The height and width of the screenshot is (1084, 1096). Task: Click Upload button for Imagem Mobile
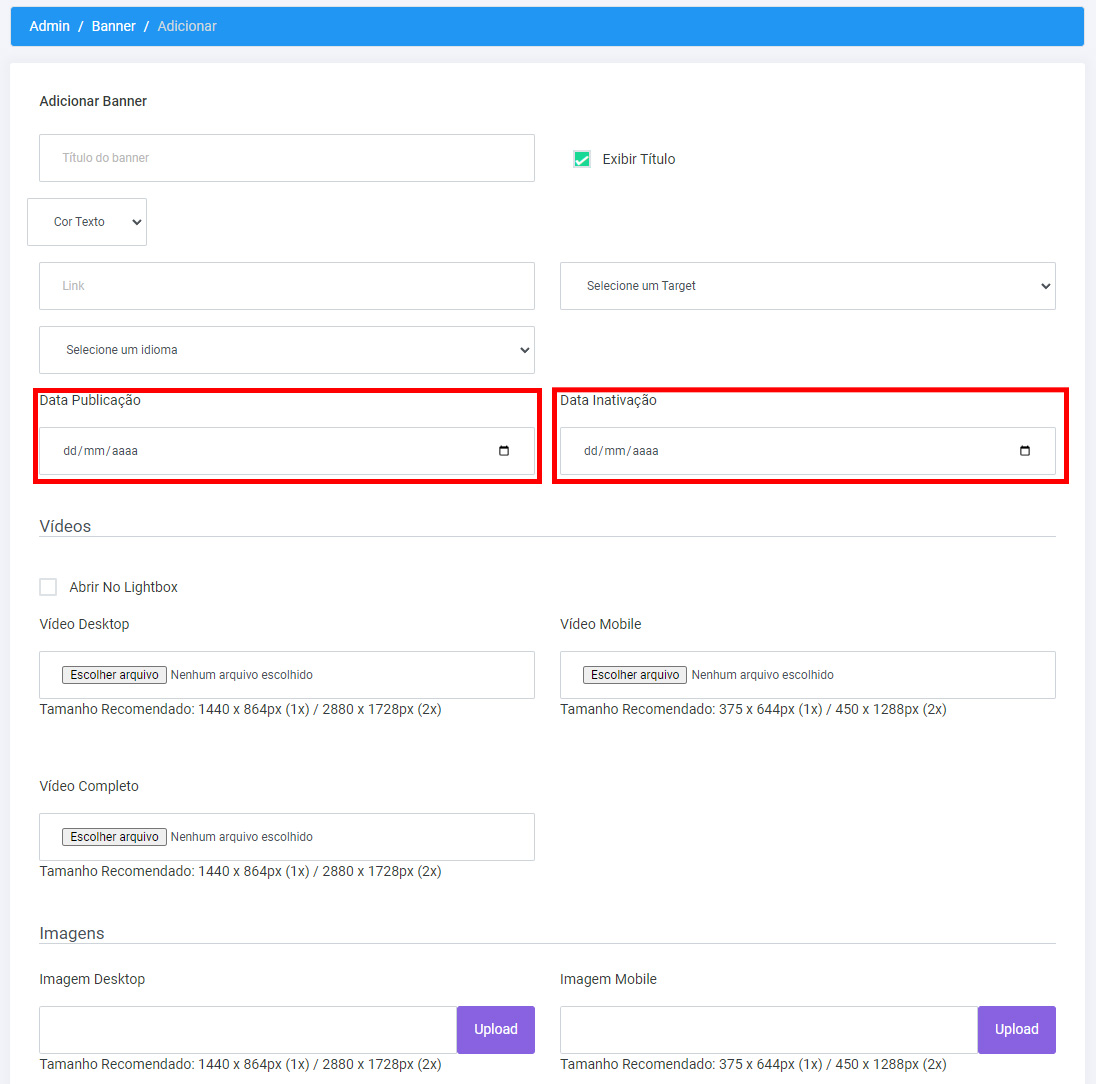(x=1016, y=1029)
